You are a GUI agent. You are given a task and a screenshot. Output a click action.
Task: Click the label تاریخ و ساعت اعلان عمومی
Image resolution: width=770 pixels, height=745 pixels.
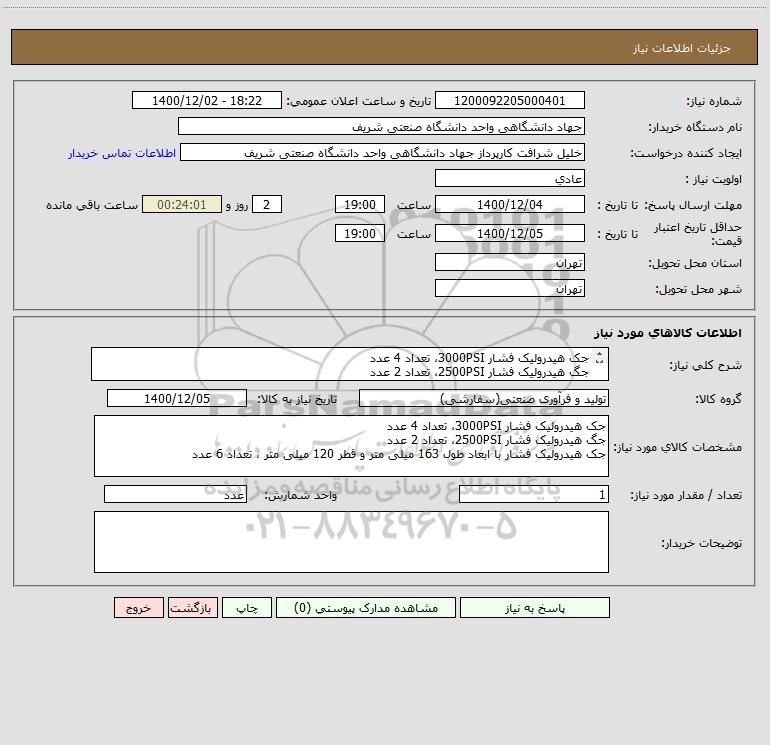tap(358, 101)
